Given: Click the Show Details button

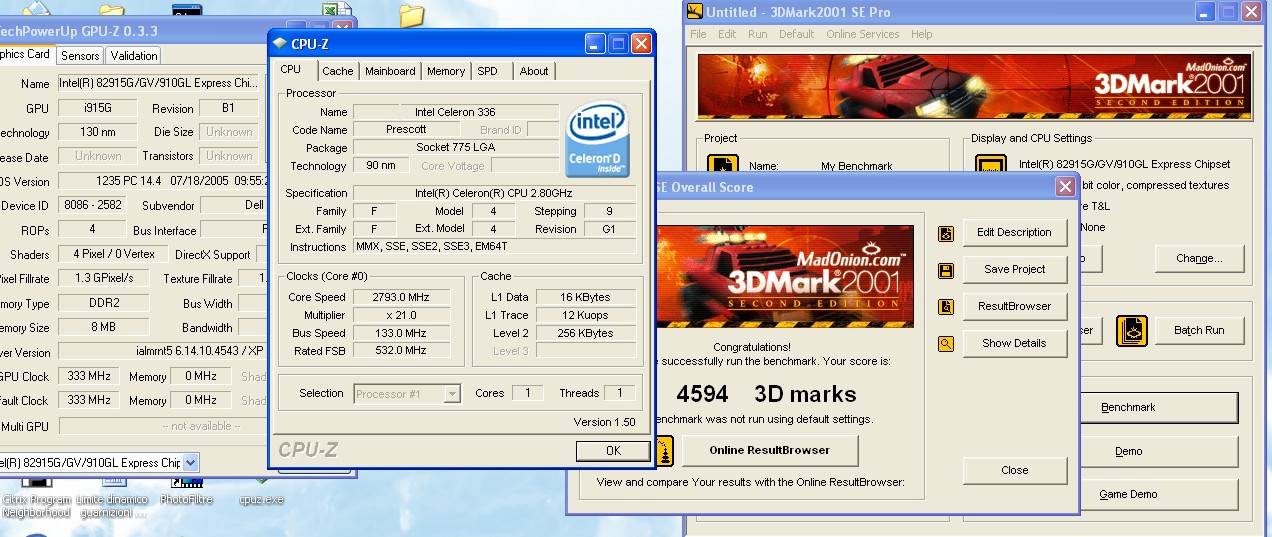Looking at the screenshot, I should pyautogui.click(x=1014, y=343).
